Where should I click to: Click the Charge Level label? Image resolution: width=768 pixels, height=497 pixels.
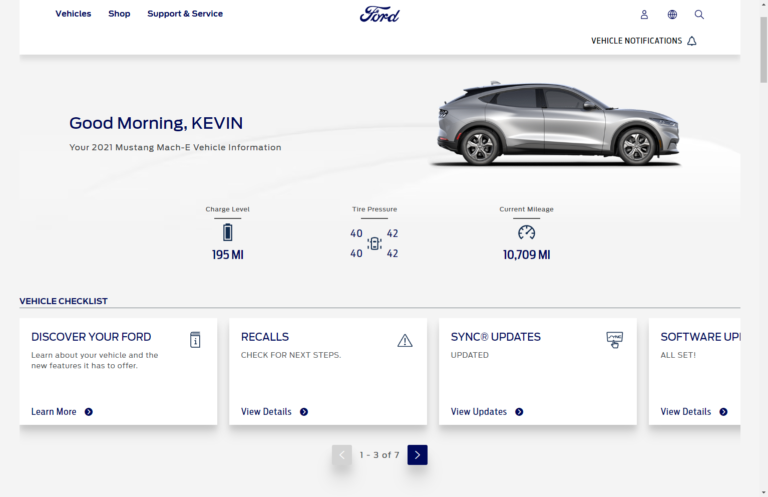[227, 209]
